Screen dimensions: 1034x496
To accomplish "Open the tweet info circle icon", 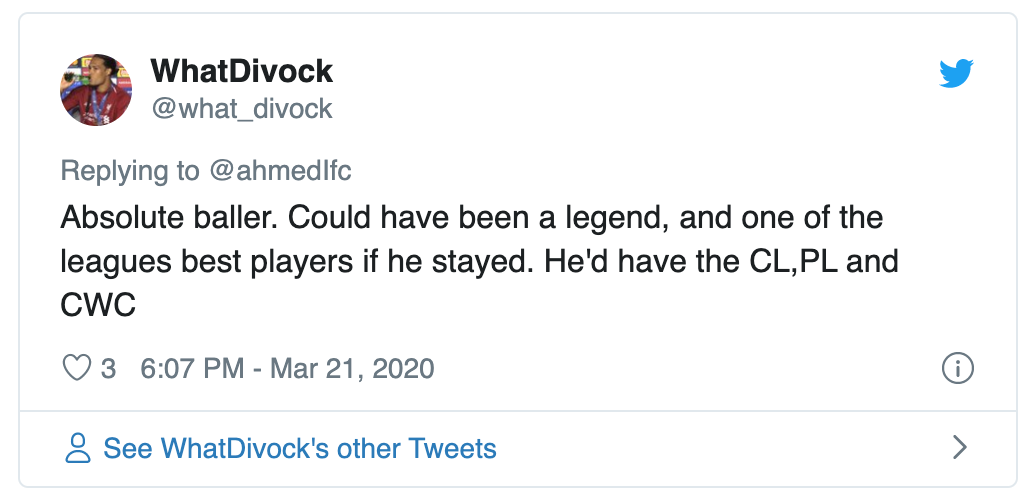I will click(958, 369).
